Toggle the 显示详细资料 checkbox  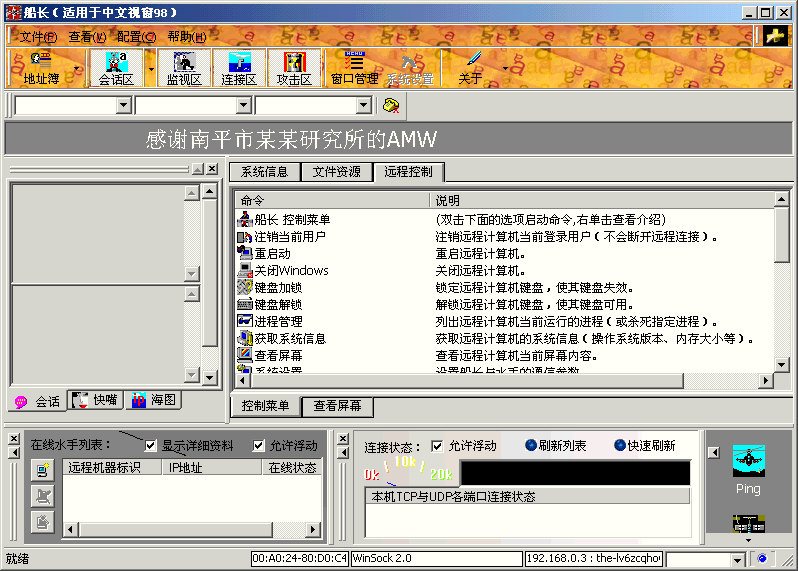(x=151, y=446)
